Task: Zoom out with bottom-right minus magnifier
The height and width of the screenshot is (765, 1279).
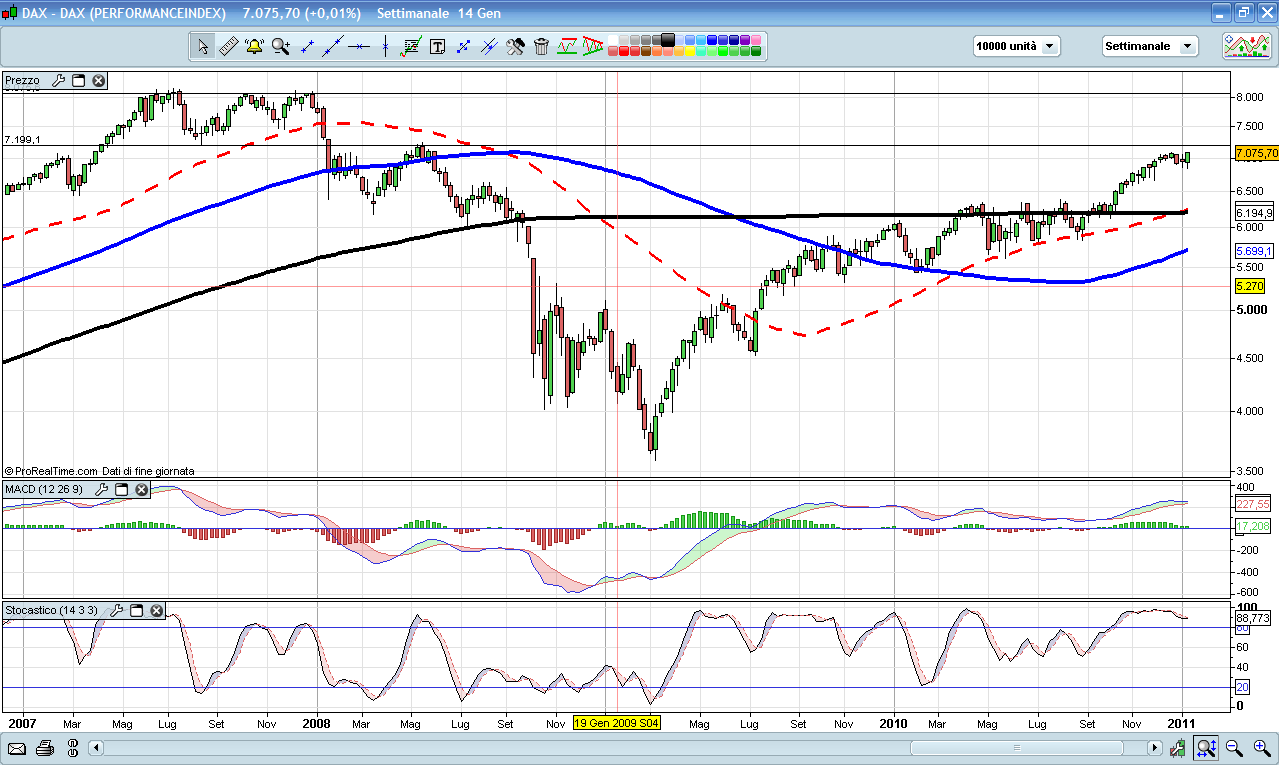Action: [1233, 748]
